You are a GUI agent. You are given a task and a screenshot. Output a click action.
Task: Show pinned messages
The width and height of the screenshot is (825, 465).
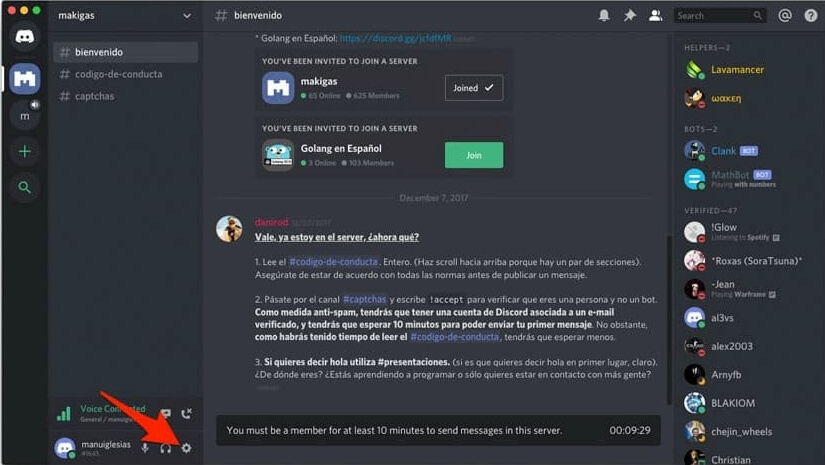pos(630,16)
